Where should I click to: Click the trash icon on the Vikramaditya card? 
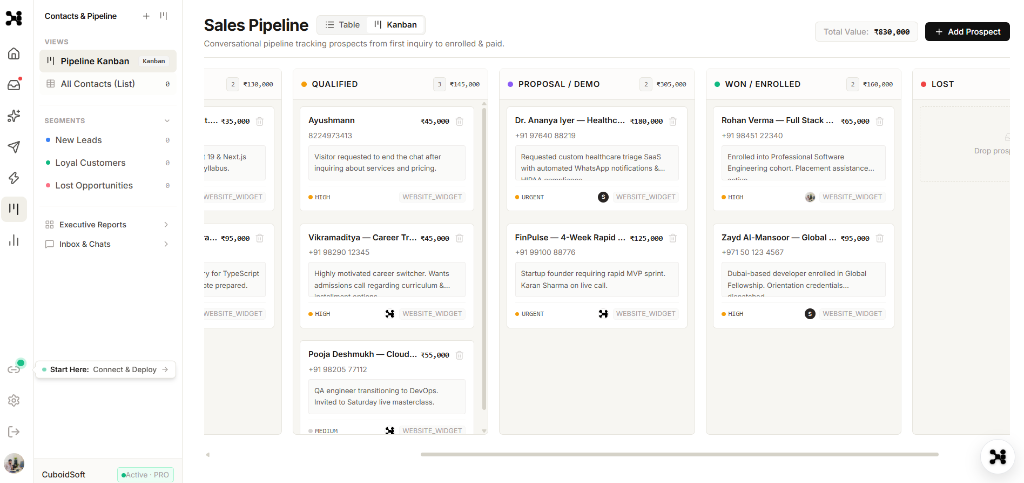click(459, 238)
